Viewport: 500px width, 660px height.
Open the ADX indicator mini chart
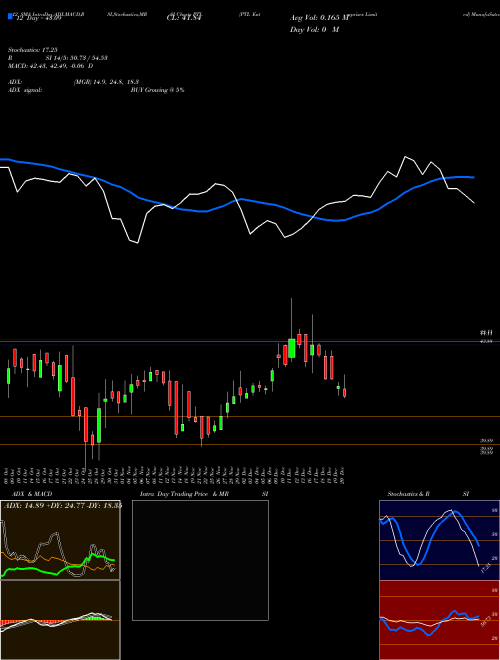60,540
